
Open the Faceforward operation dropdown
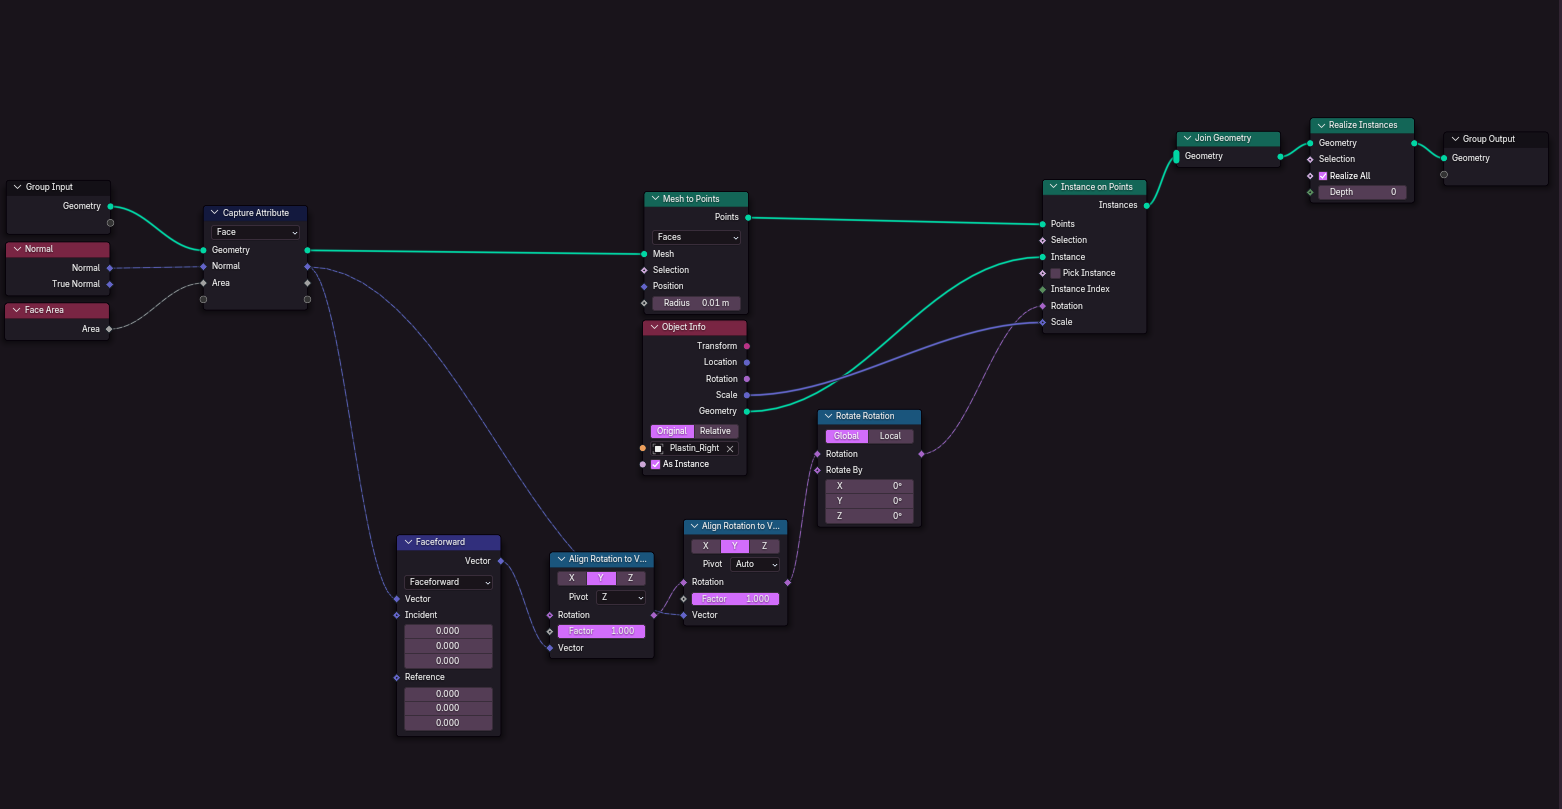[448, 582]
